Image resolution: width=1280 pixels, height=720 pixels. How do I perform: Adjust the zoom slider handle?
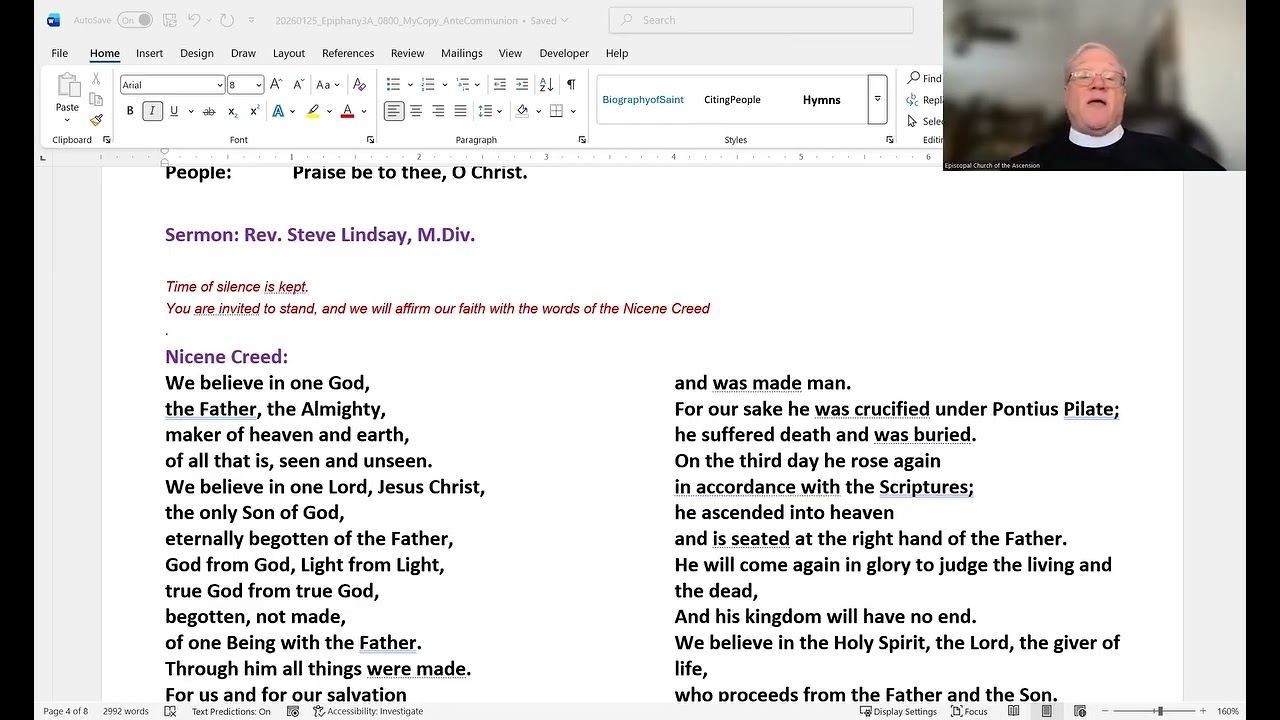tap(1160, 711)
